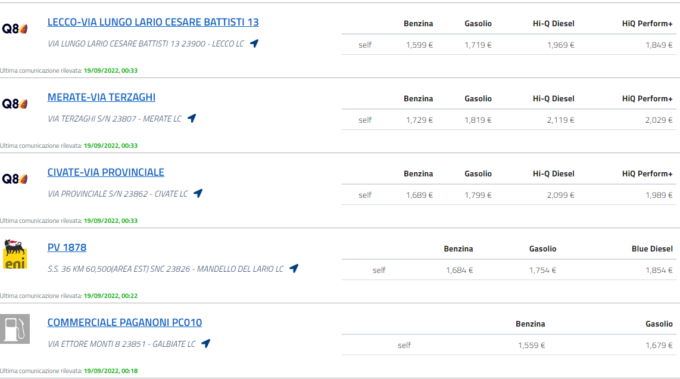The image size is (680, 379).
Task: Click navigation arrow next to Merate address
Action: 192,118
